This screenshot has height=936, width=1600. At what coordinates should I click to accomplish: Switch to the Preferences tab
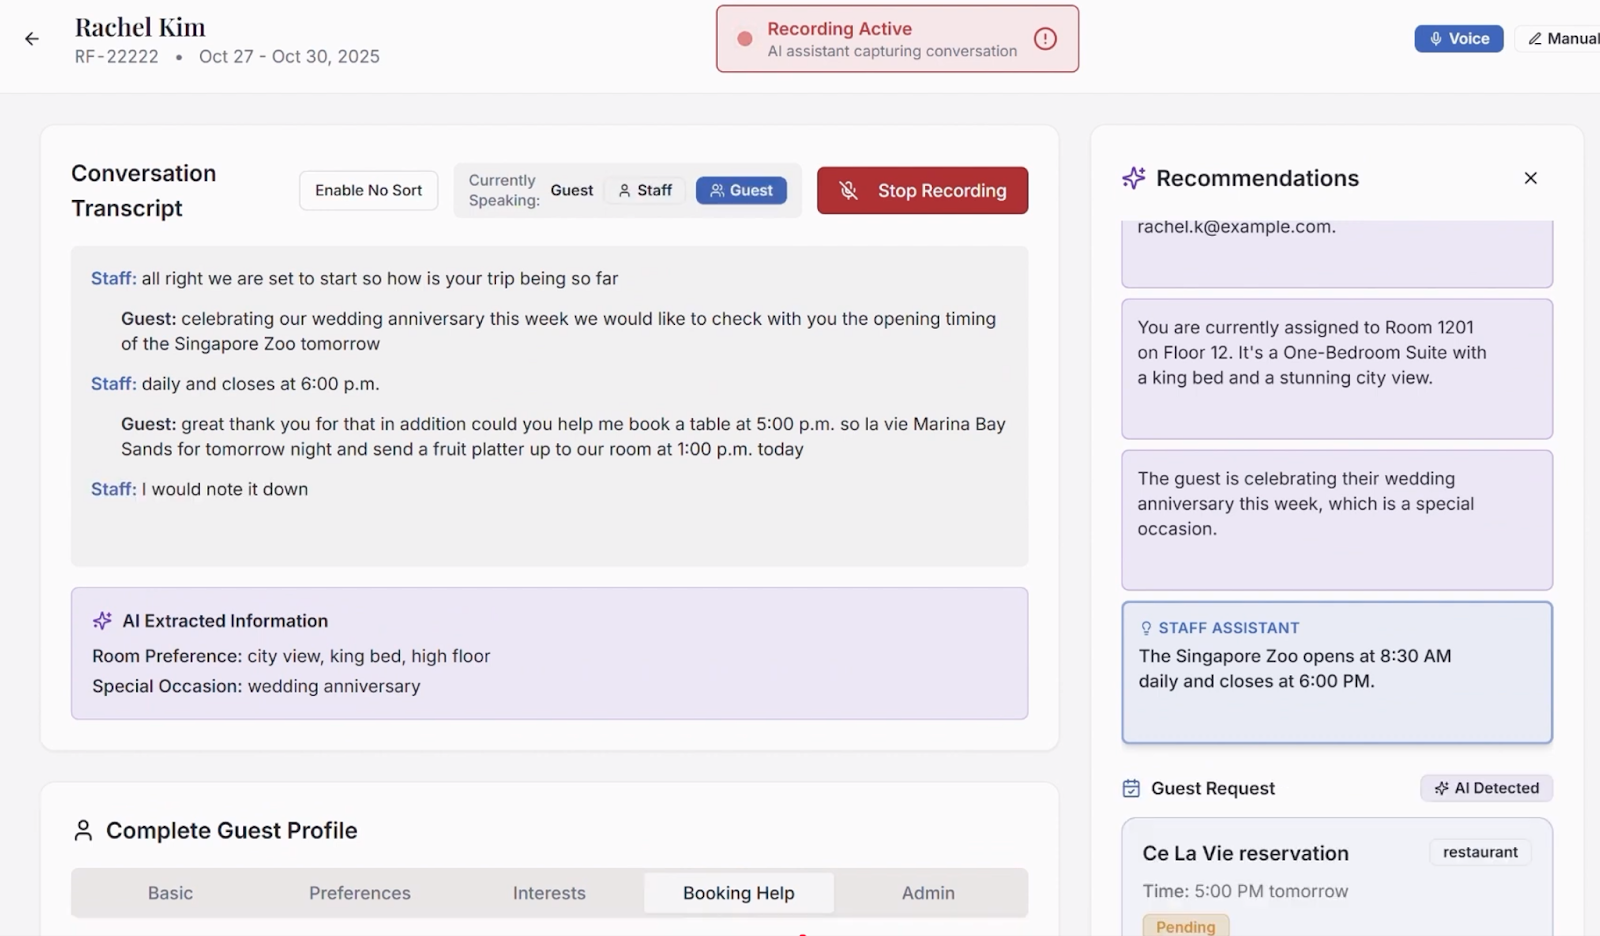[359, 893]
